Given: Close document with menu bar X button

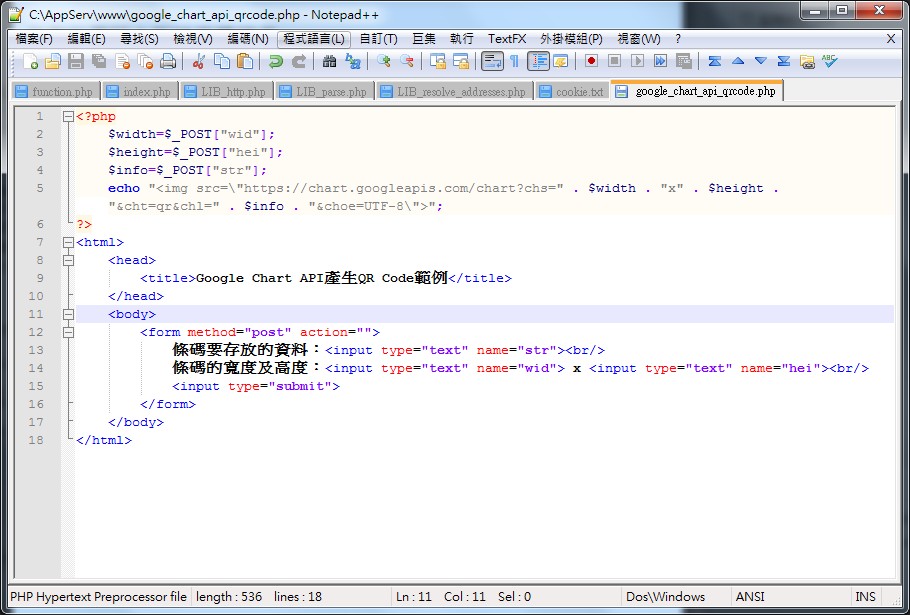Looking at the screenshot, I should tap(891, 39).
